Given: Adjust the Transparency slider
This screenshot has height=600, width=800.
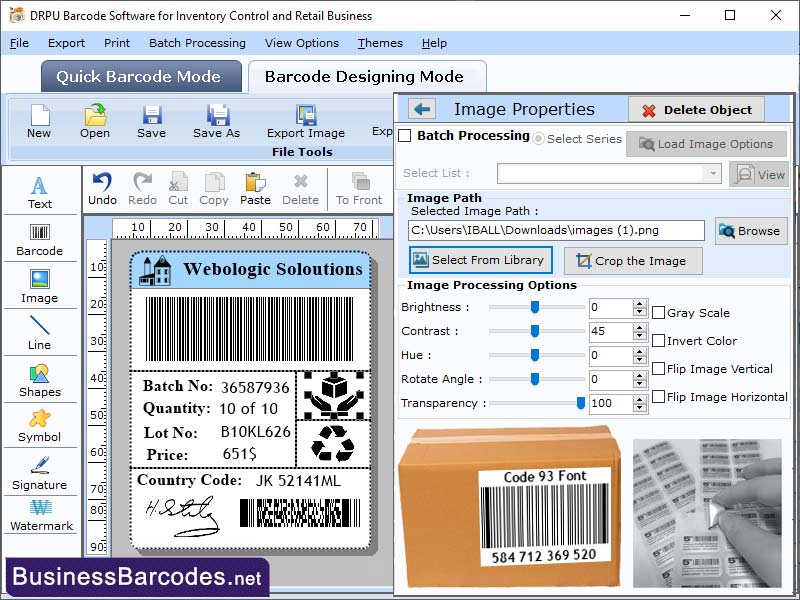Looking at the screenshot, I should pyautogui.click(x=583, y=403).
